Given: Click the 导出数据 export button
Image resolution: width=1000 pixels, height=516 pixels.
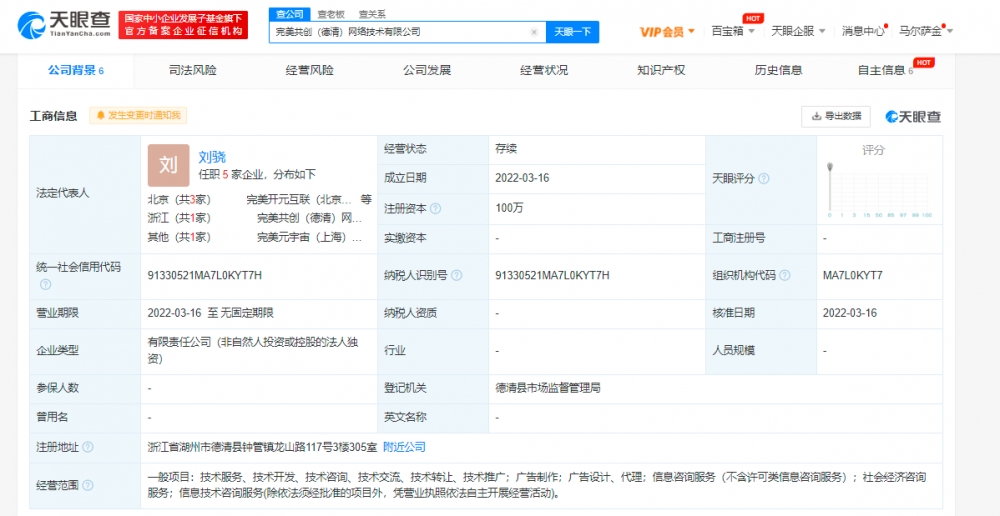Looking at the screenshot, I should point(835,116).
